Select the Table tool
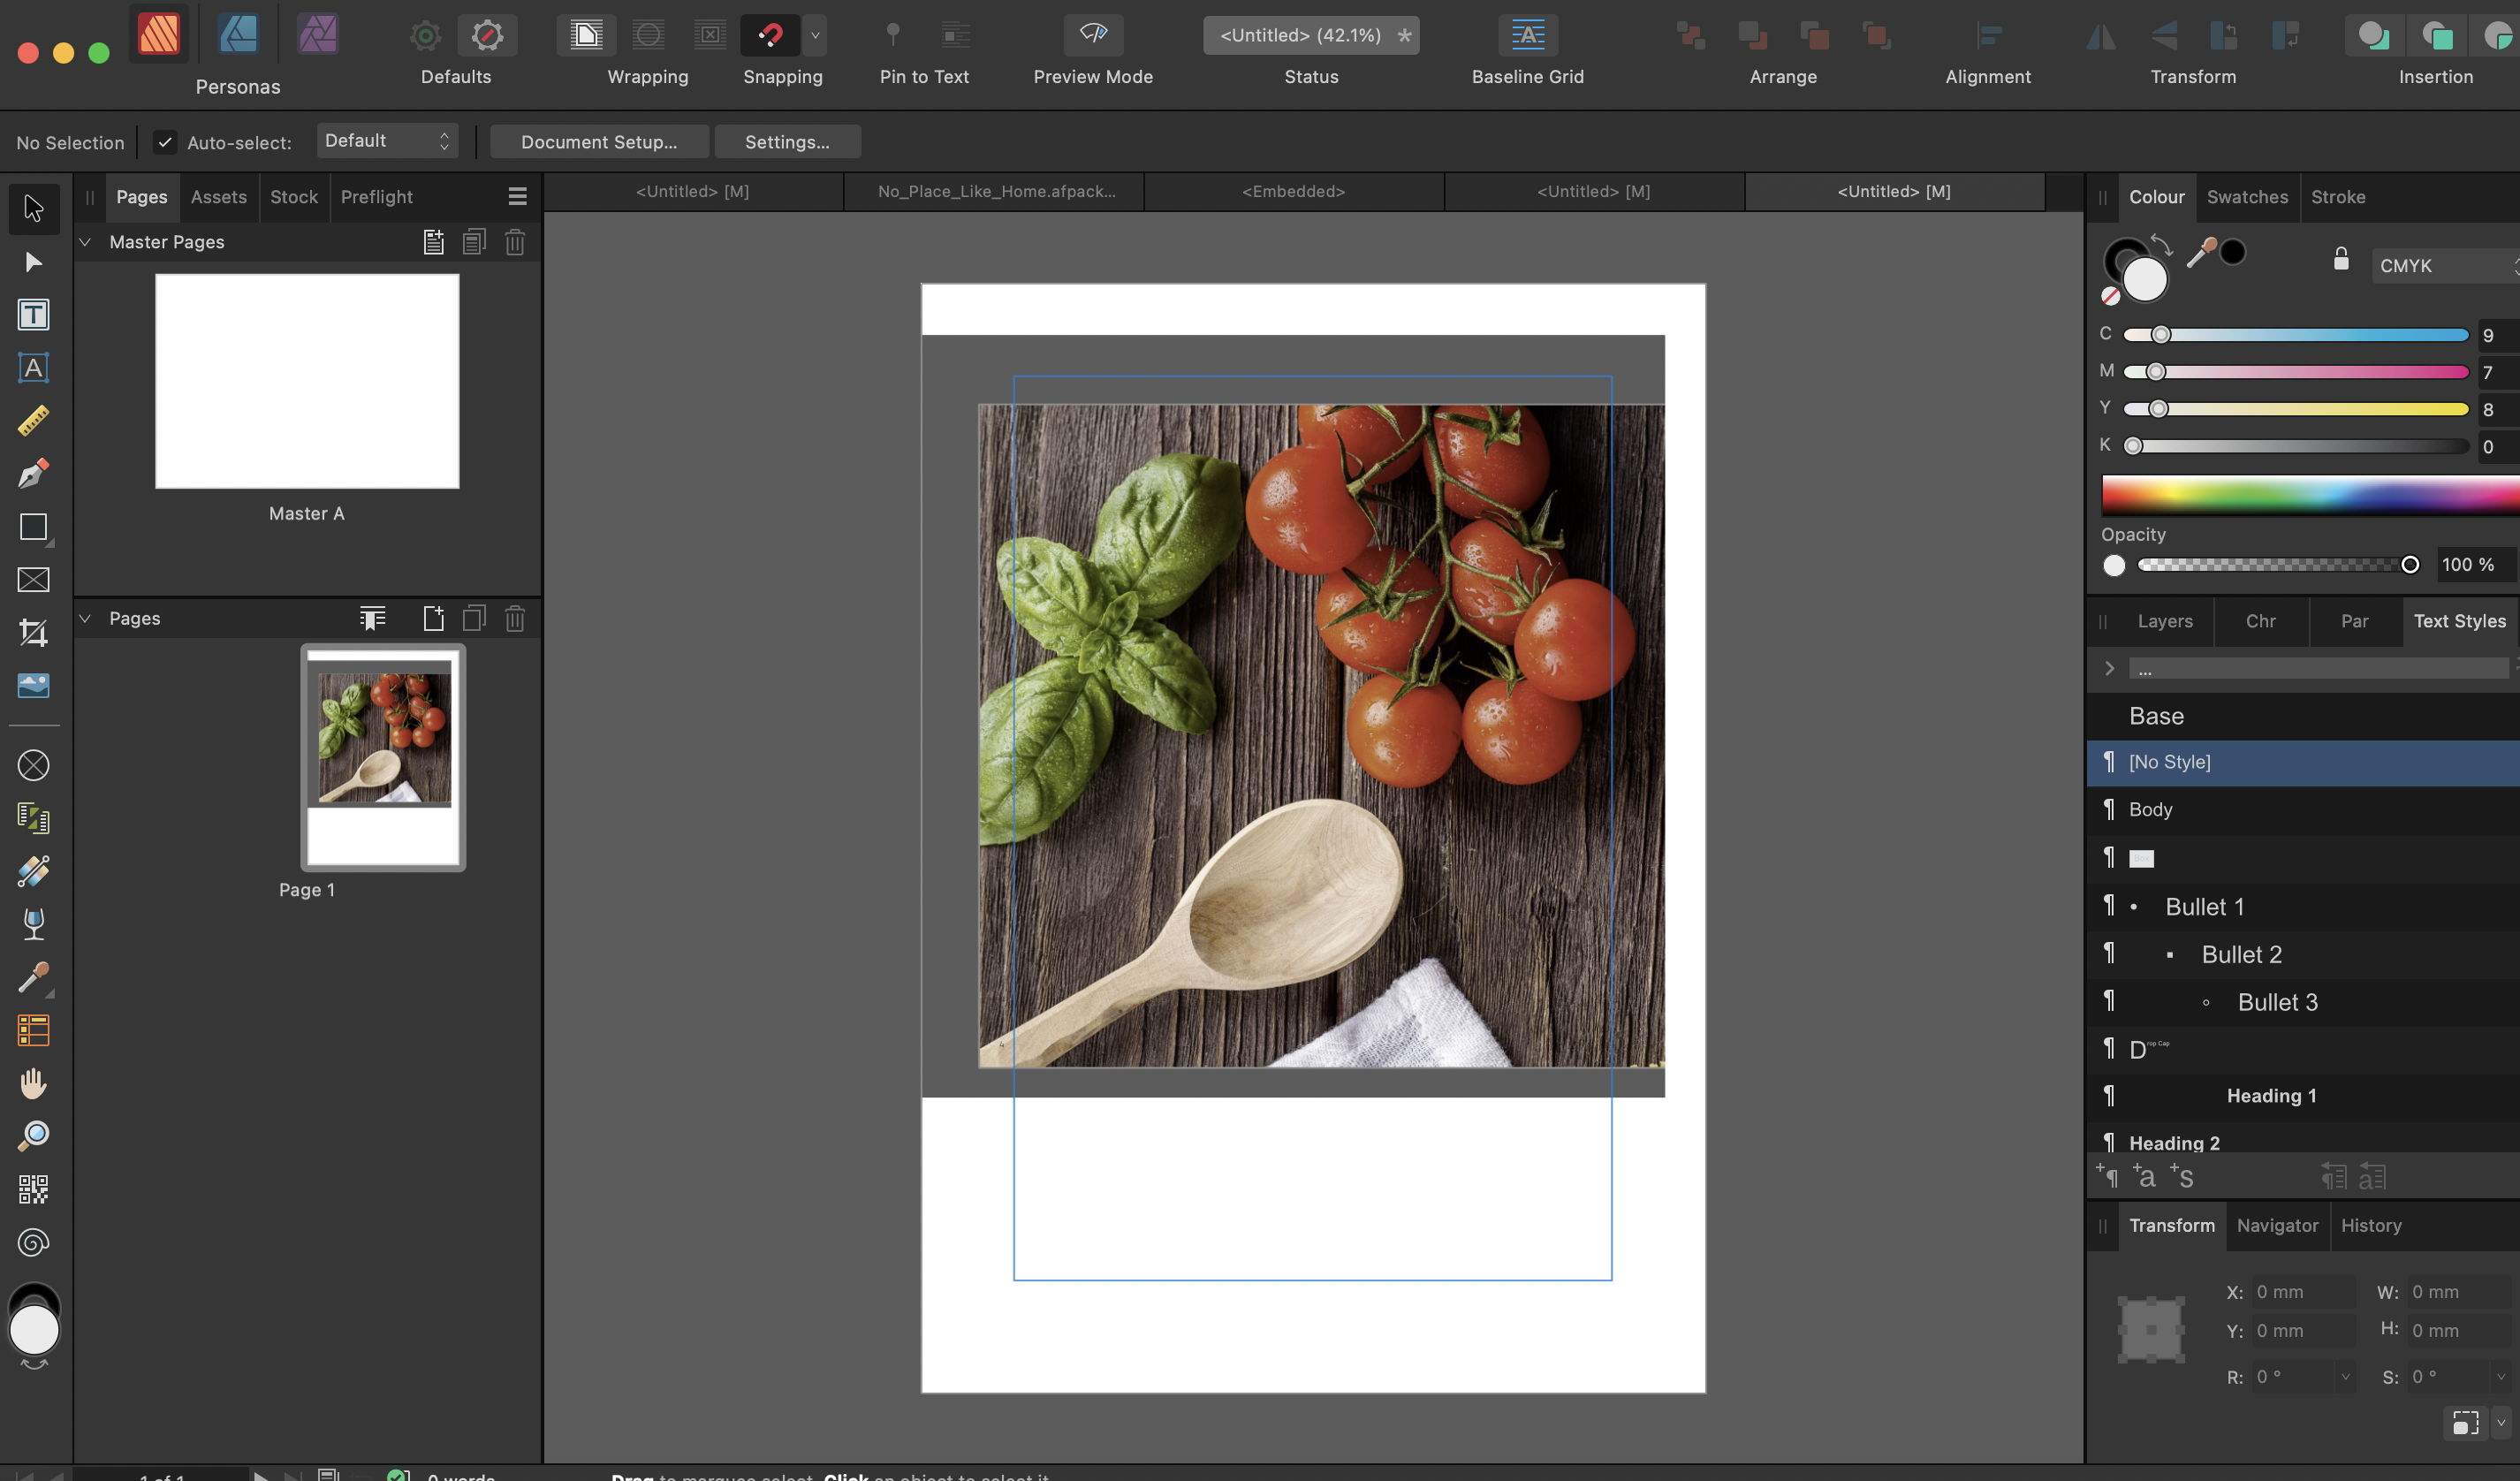The height and width of the screenshot is (1481, 2520). (x=33, y=1031)
